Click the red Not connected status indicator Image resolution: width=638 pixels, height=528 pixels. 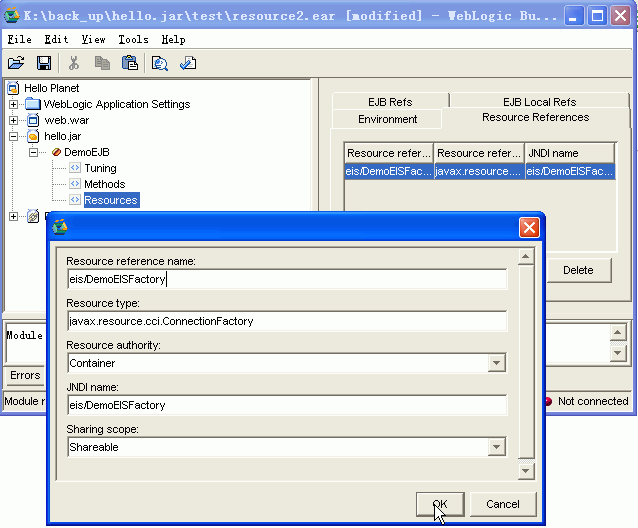tap(548, 401)
